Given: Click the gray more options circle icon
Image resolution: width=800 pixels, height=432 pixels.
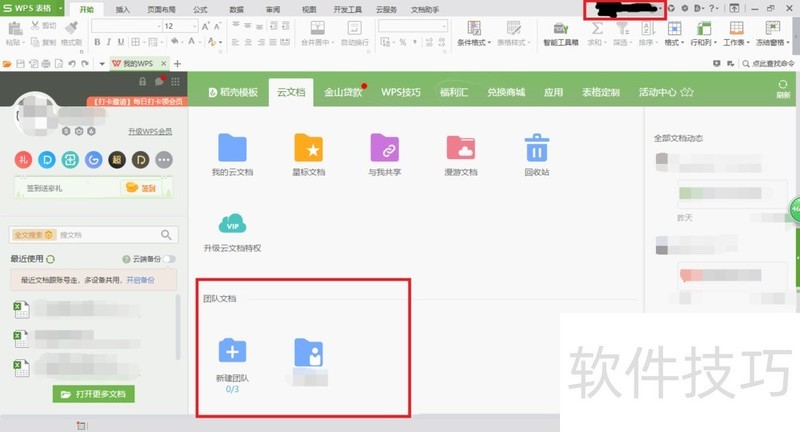Looking at the screenshot, I should point(164,160).
